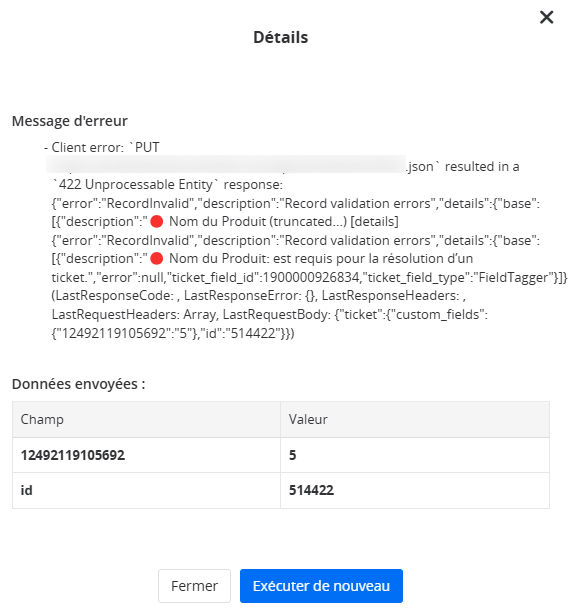Viewport: 568px width, 616px height.
Task: Select the id row label cell
Action: point(146,490)
